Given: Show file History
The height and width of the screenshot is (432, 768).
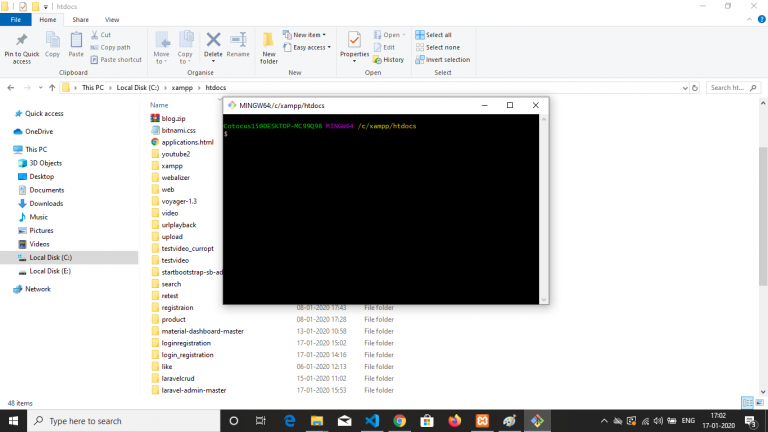Looking at the screenshot, I should click(x=388, y=60).
